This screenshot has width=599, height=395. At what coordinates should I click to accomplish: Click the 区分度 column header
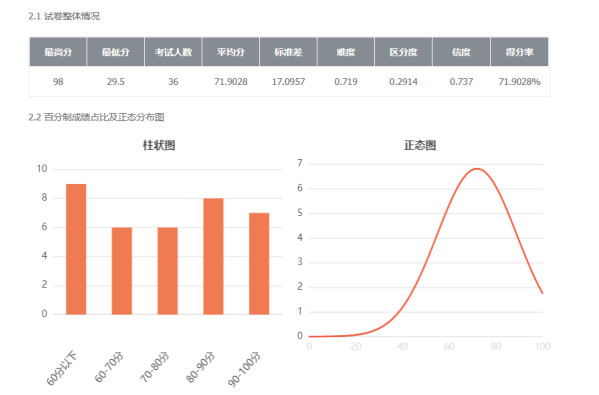pyautogui.click(x=403, y=52)
